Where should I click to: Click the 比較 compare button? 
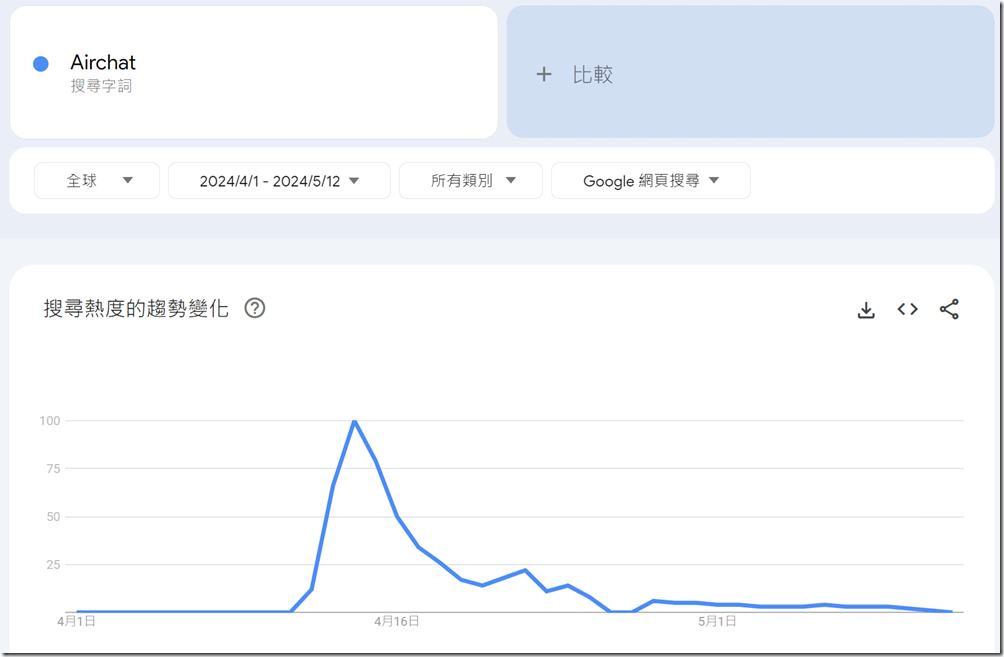click(x=750, y=72)
